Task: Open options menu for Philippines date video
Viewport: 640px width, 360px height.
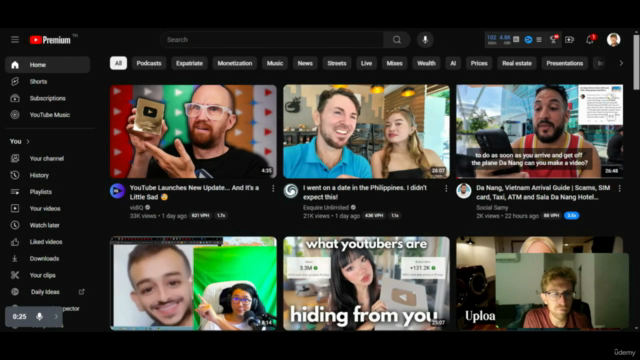Action: pos(446,188)
